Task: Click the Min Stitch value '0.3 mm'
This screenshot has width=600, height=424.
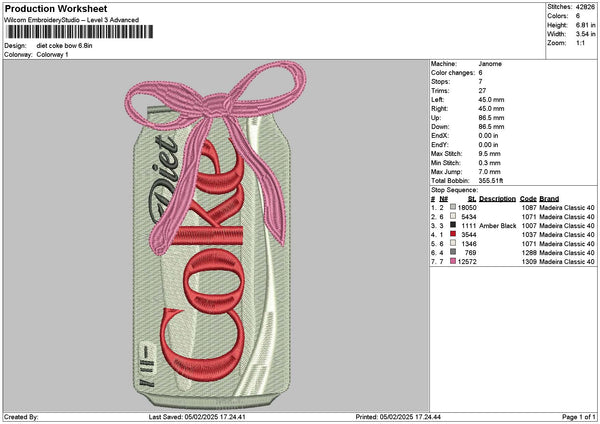Action: click(x=489, y=163)
